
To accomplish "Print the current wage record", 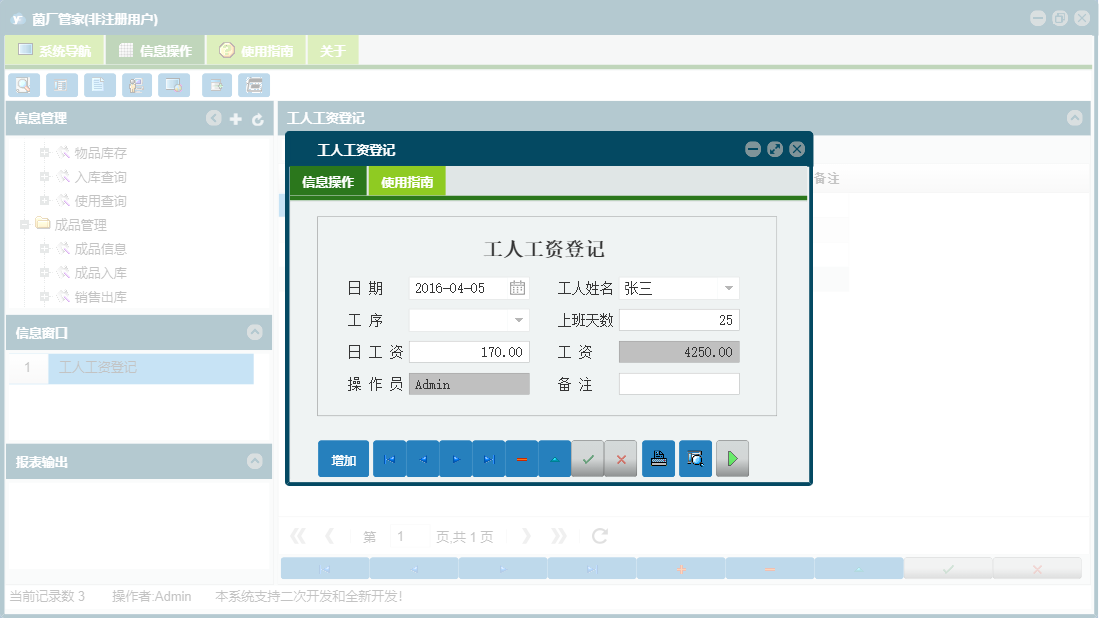I will tap(658, 458).
